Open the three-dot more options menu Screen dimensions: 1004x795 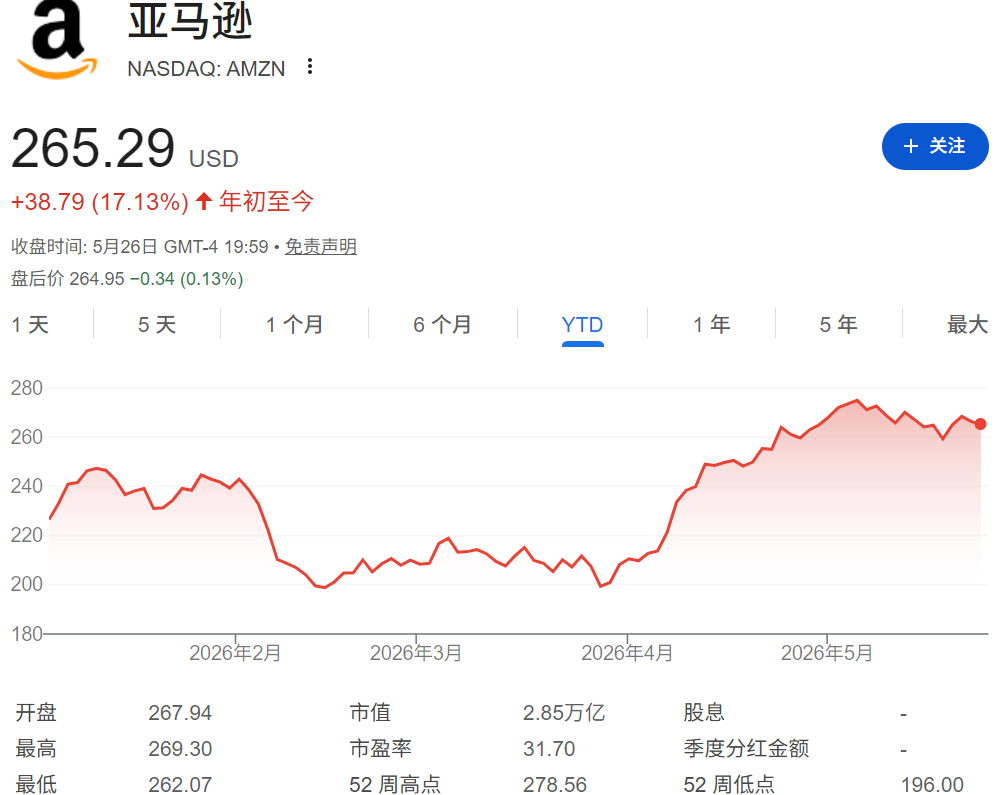(310, 67)
